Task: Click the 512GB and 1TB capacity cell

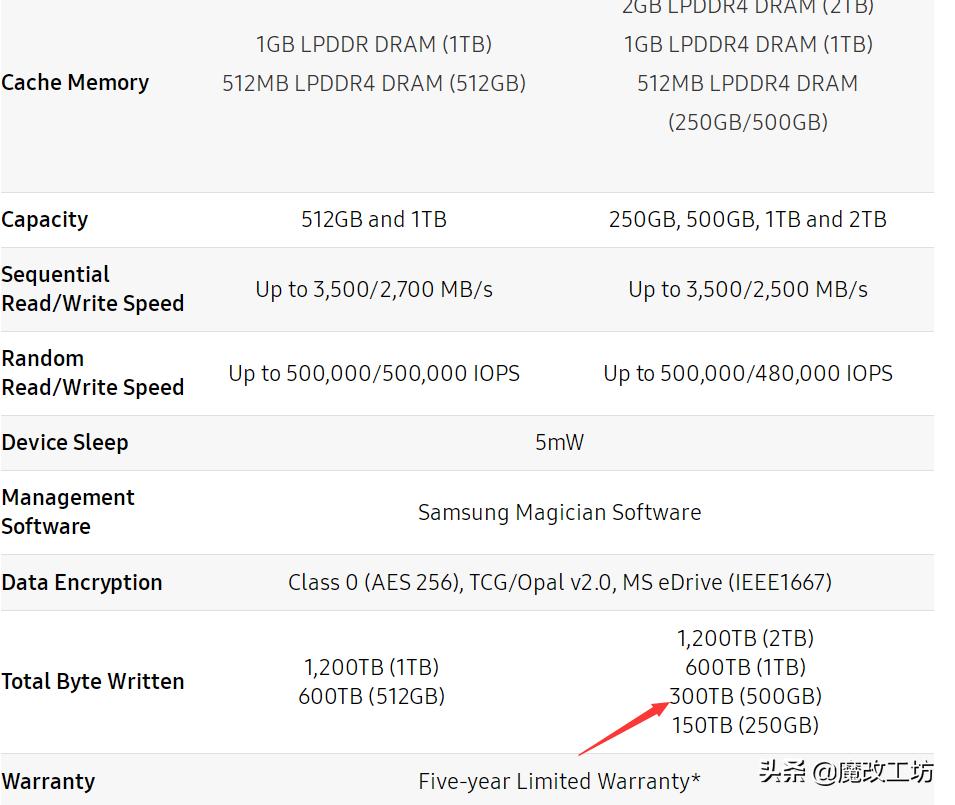Action: tap(374, 220)
